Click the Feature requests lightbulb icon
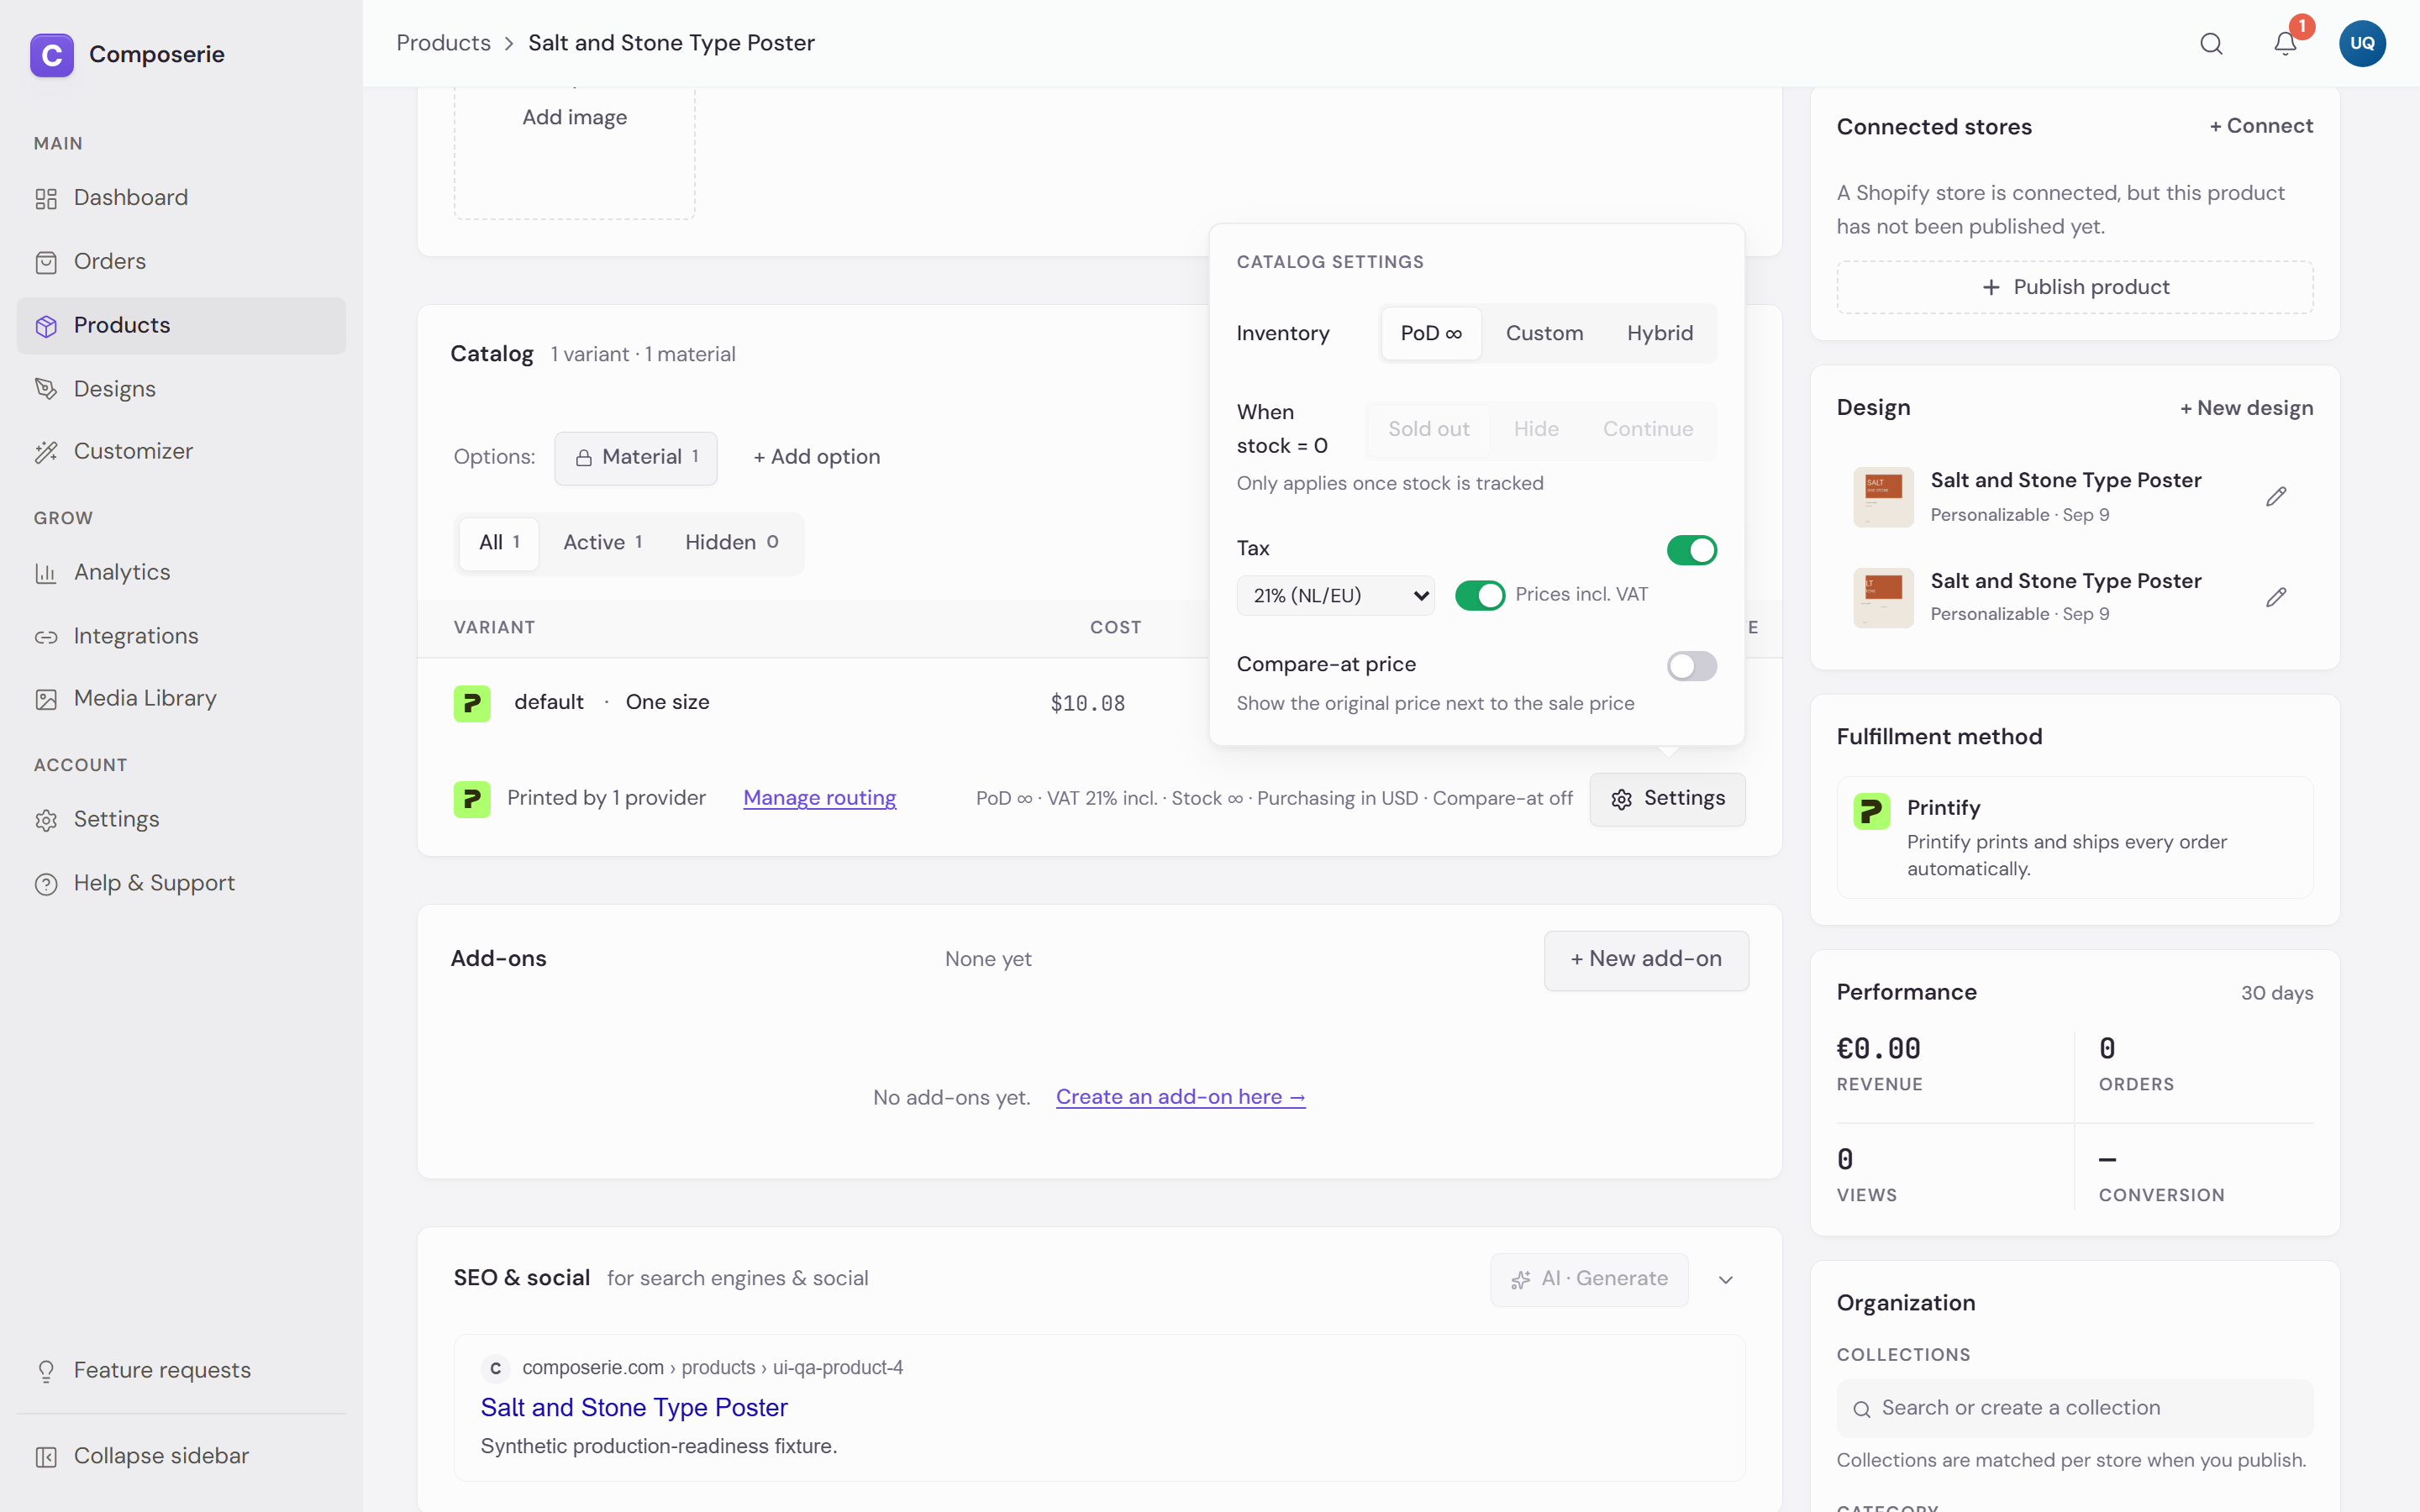 tap(46, 1371)
